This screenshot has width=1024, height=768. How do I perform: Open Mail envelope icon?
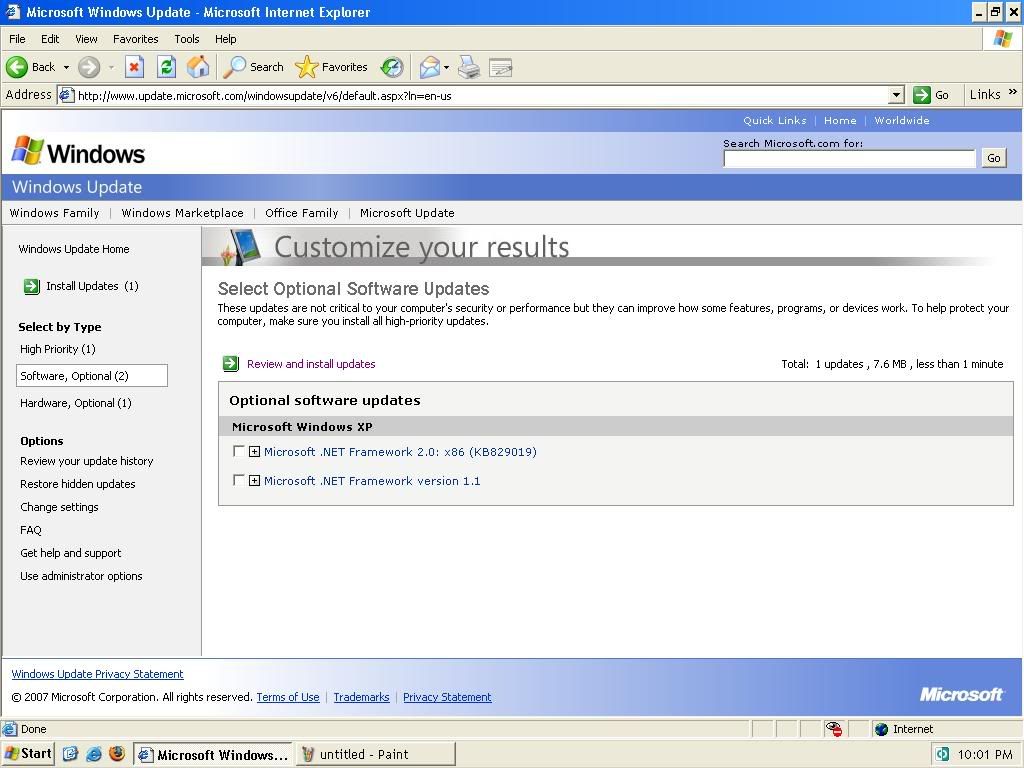(x=430, y=67)
